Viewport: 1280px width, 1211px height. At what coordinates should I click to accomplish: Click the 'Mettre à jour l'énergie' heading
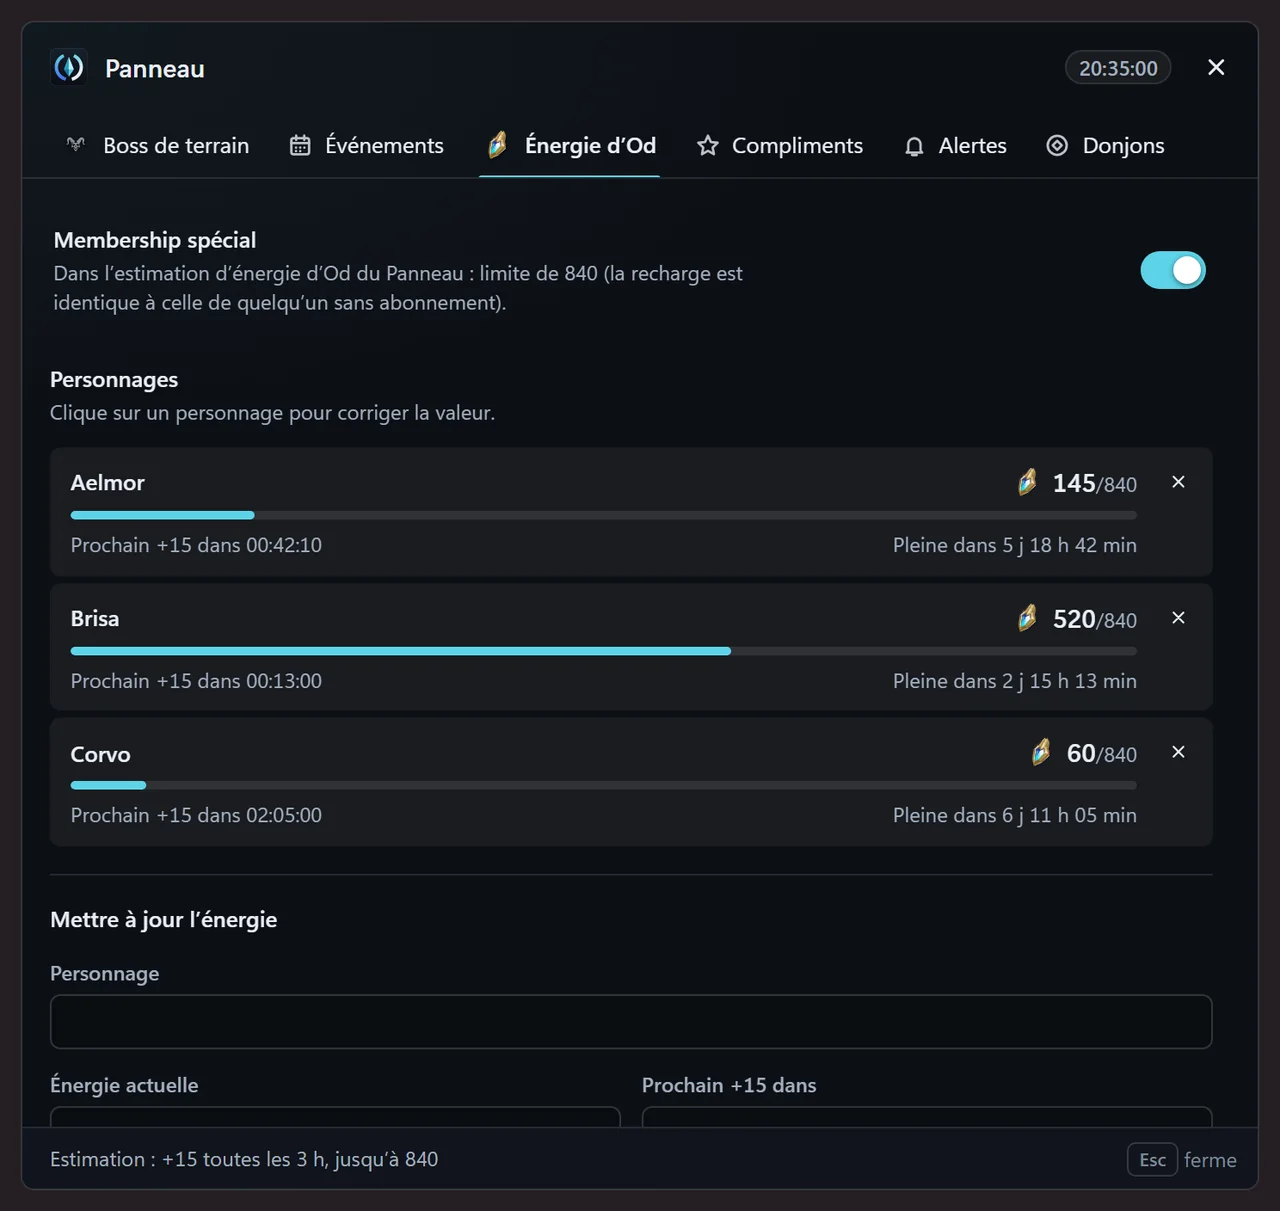click(164, 920)
